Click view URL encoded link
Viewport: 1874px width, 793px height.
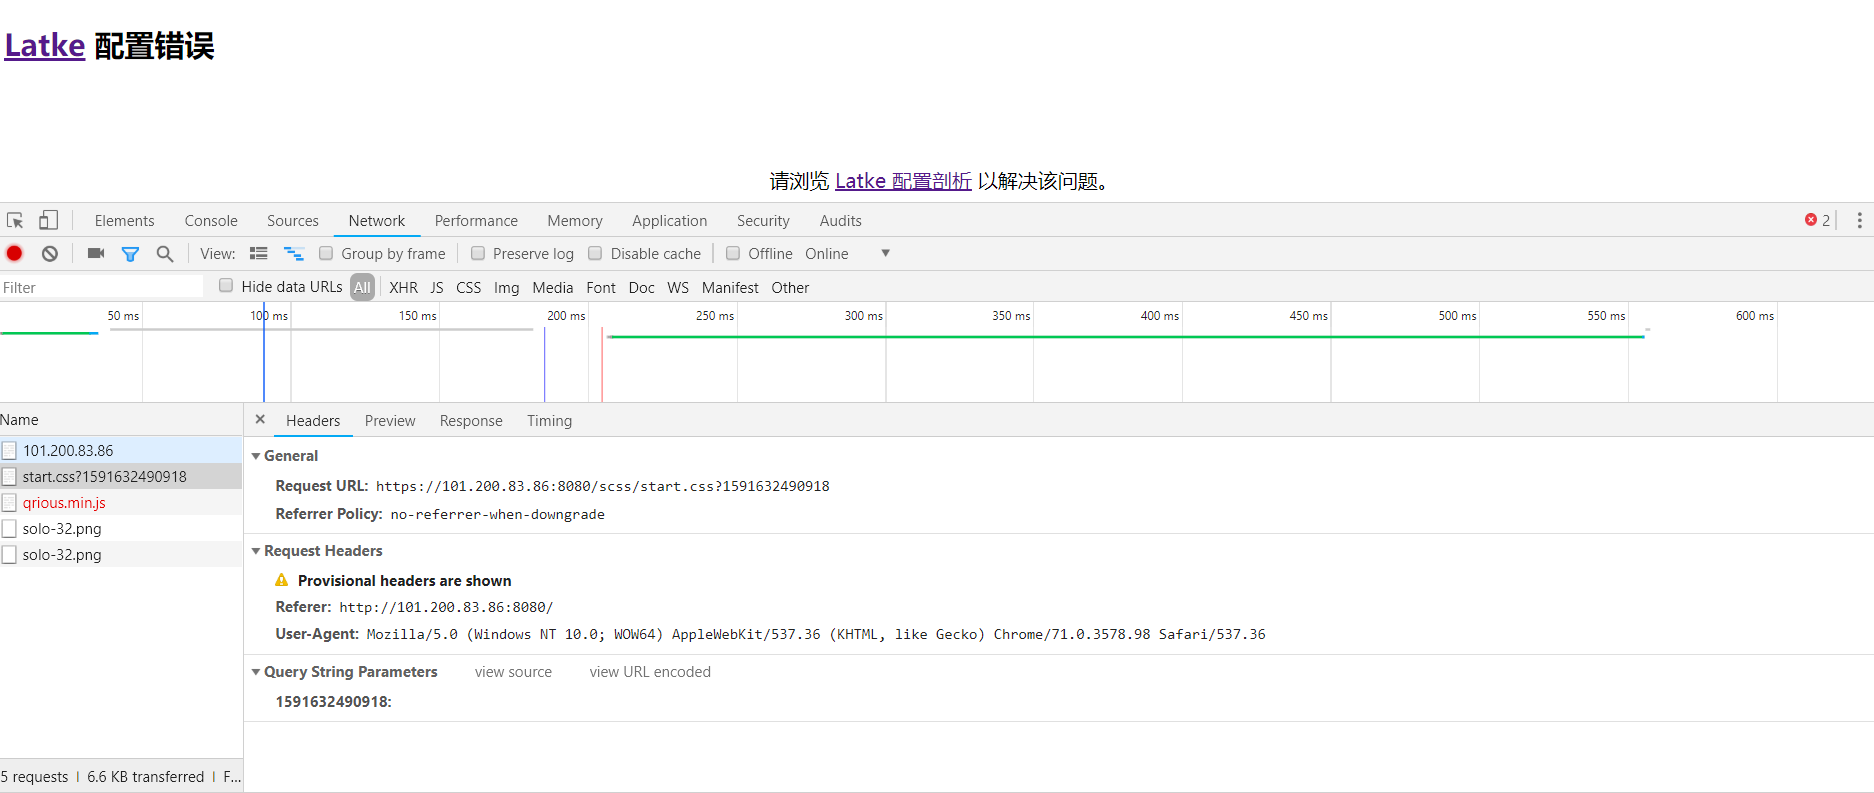pyautogui.click(x=650, y=672)
